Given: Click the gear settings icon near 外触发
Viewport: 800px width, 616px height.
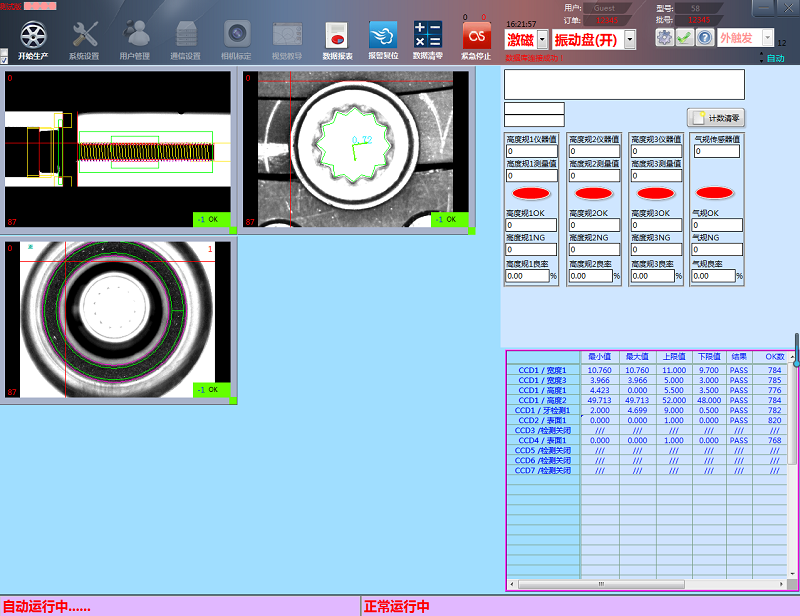Looking at the screenshot, I should point(664,37).
